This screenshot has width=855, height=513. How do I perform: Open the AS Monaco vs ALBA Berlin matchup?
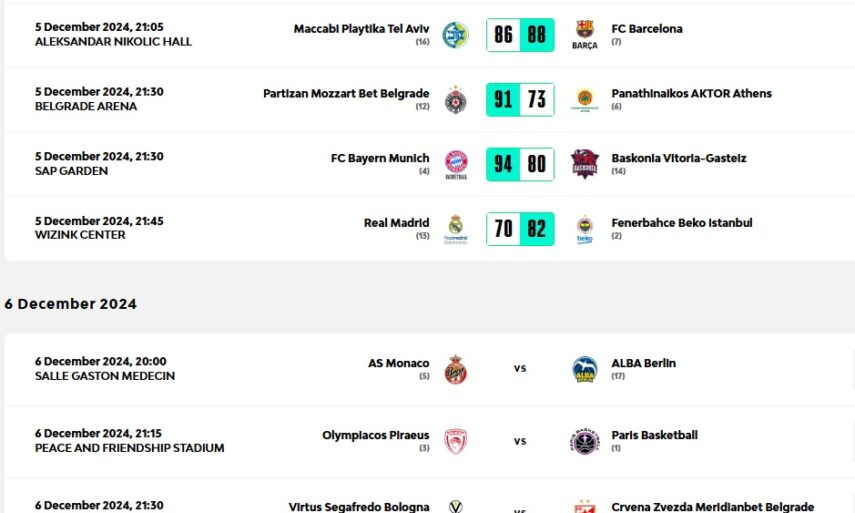pos(520,369)
